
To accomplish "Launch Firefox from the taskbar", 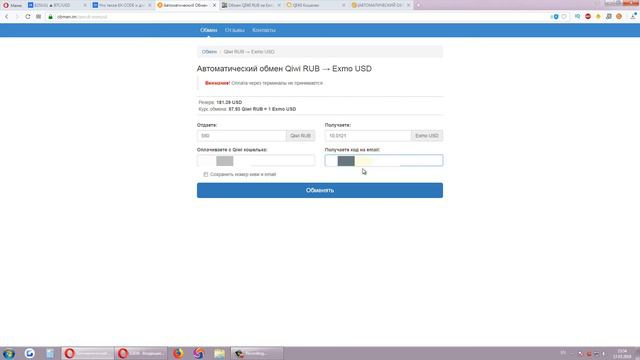I will pyautogui.click(x=178, y=353).
